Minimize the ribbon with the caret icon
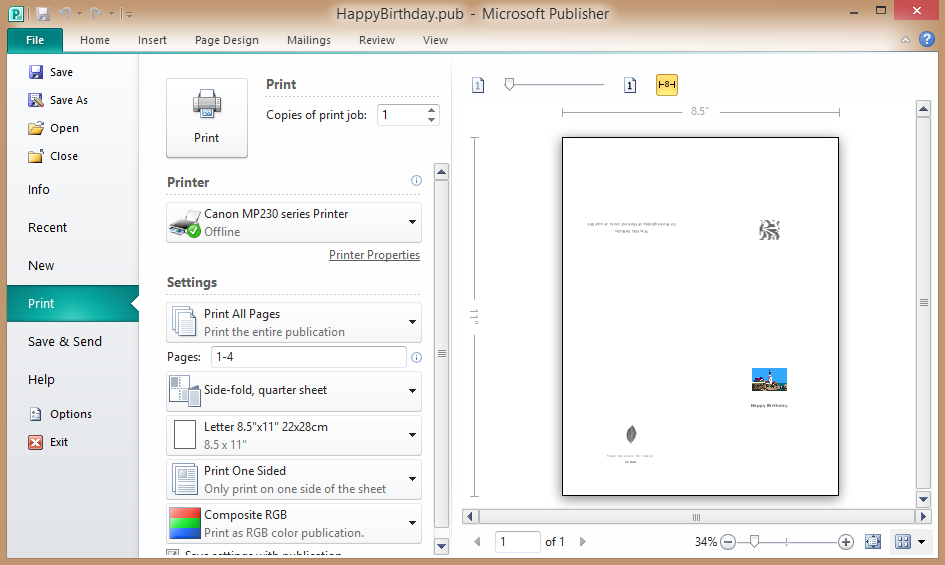The height and width of the screenshot is (565, 945). coord(905,40)
